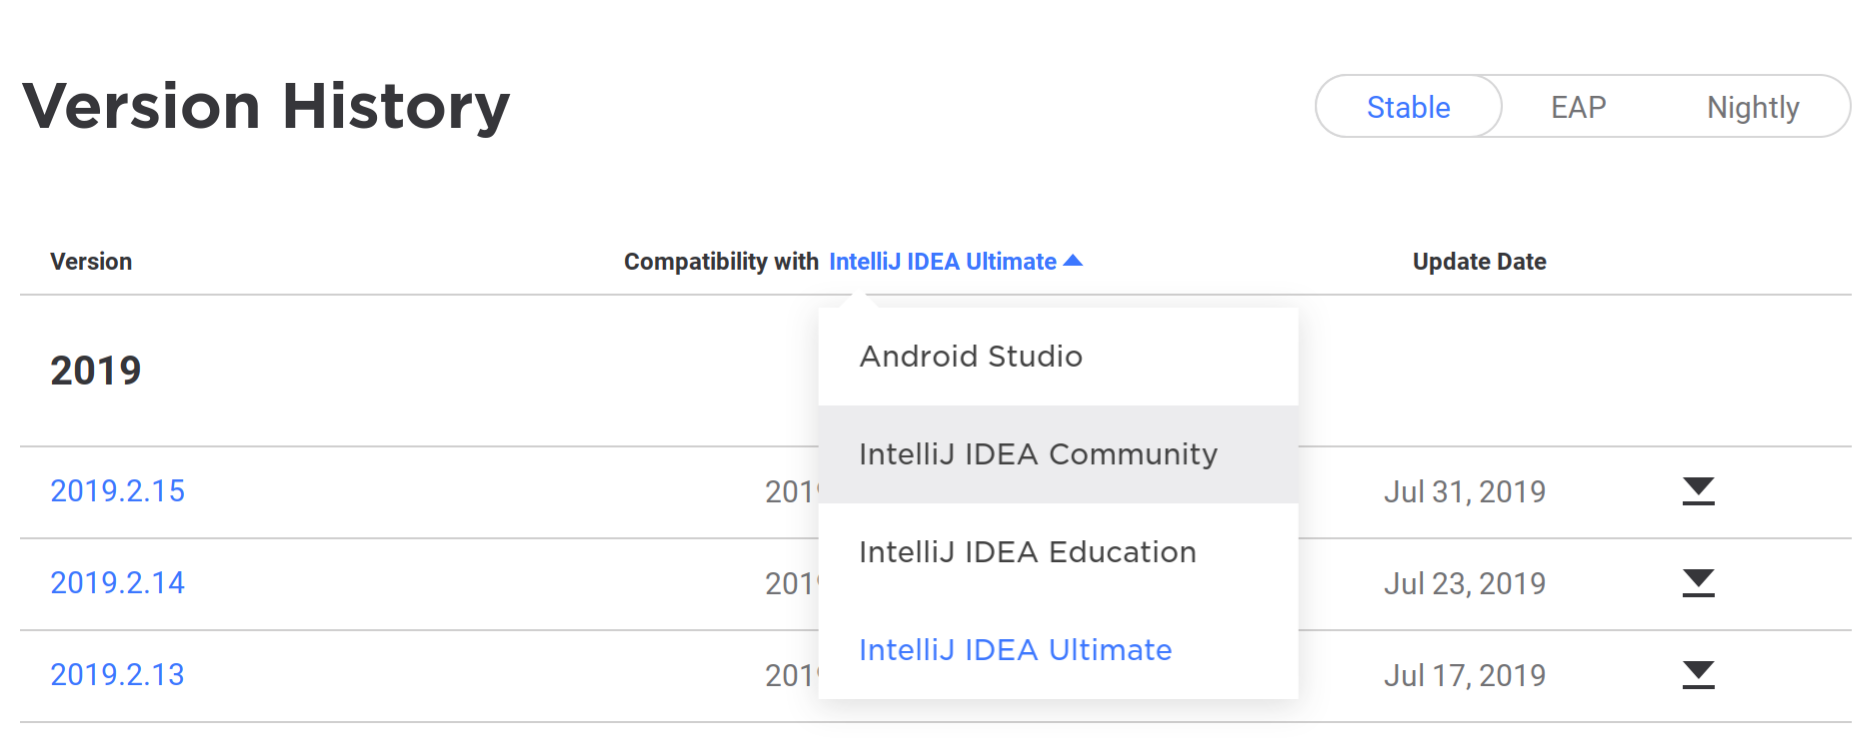Choose Android Studio from the product list

(x=970, y=357)
